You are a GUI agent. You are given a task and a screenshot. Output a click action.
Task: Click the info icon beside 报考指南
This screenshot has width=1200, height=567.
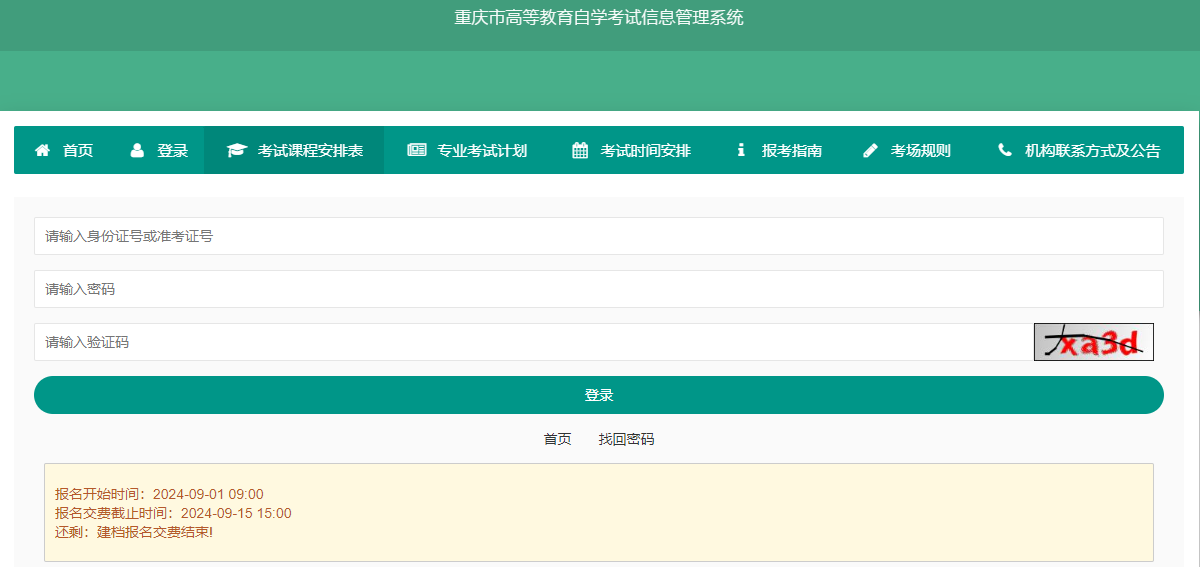tap(741, 151)
